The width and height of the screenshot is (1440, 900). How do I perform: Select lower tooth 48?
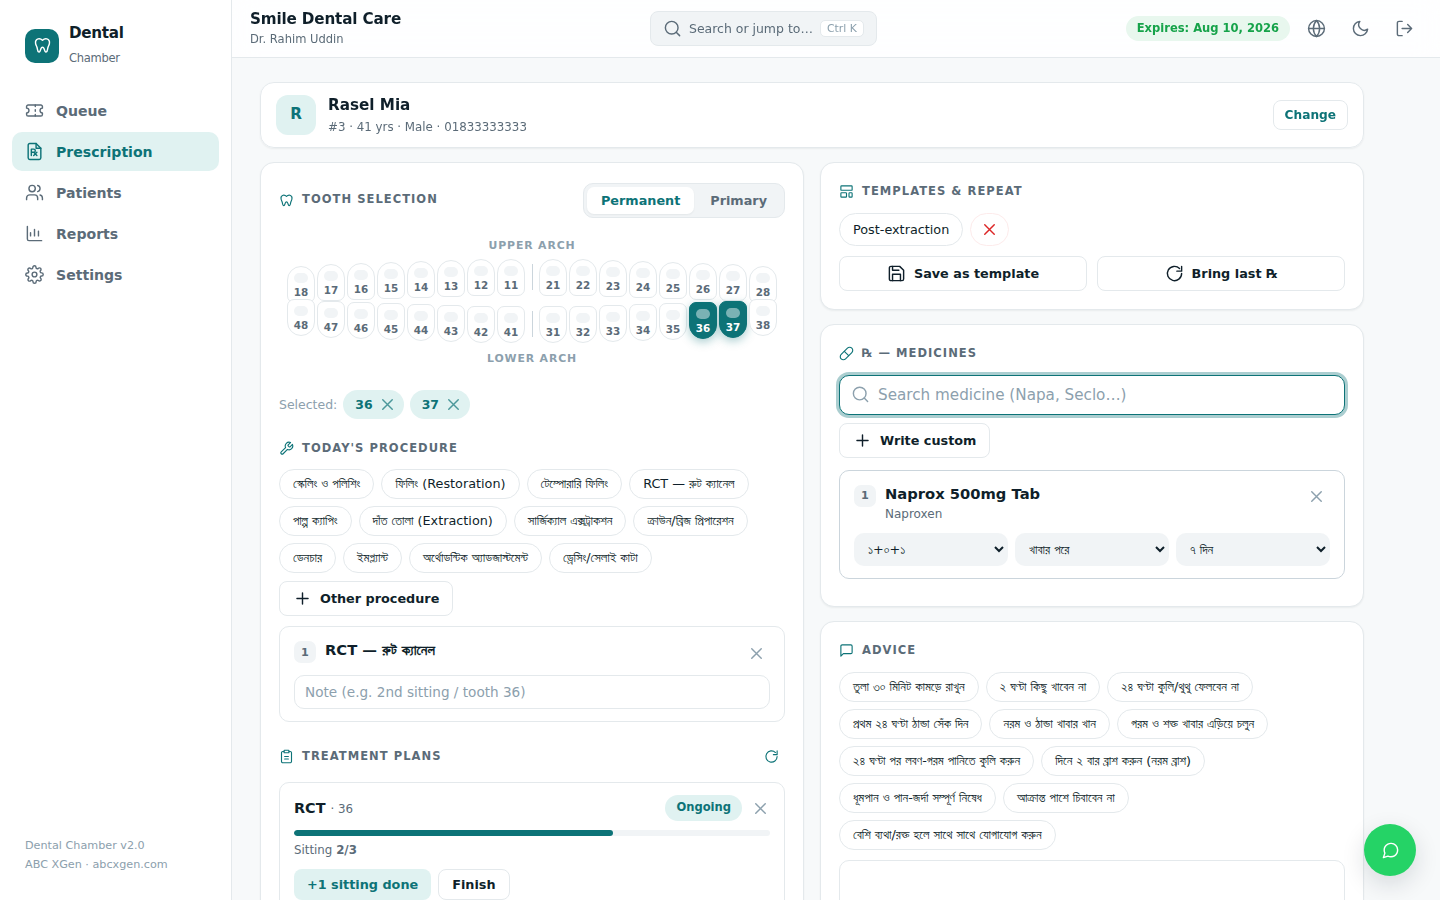[301, 318]
